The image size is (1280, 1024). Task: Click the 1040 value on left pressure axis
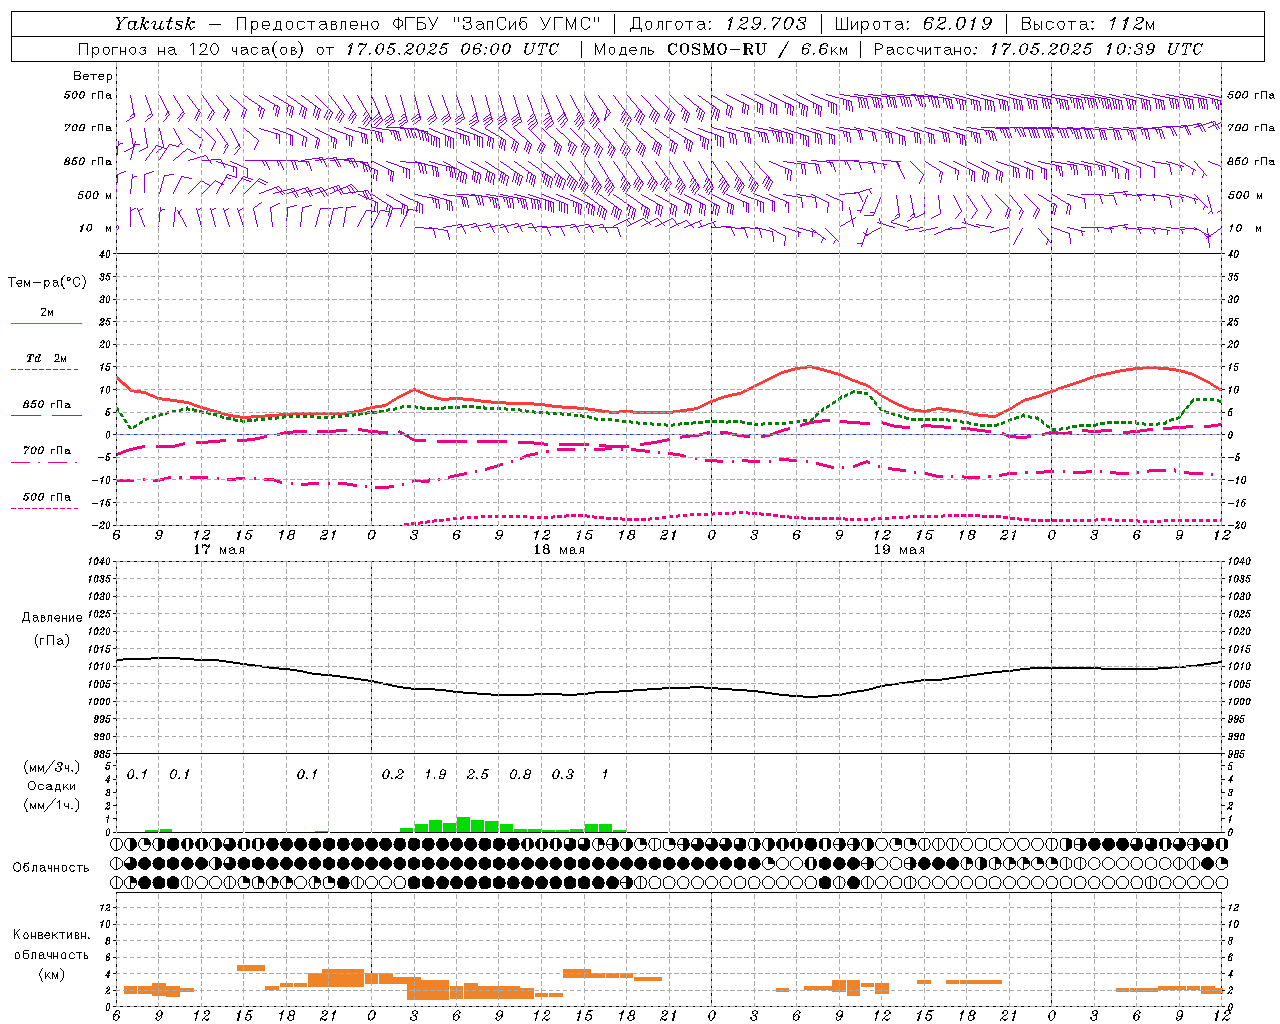pyautogui.click(x=99, y=561)
